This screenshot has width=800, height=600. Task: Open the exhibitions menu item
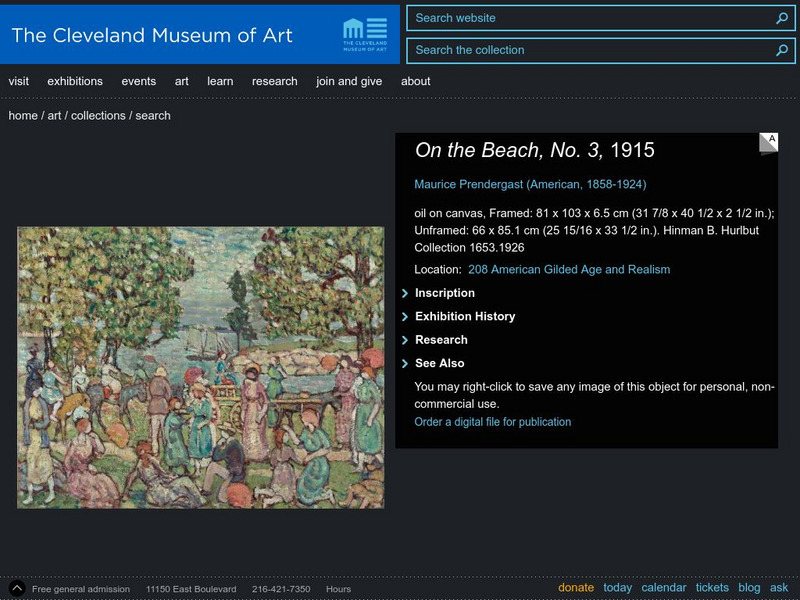point(75,81)
